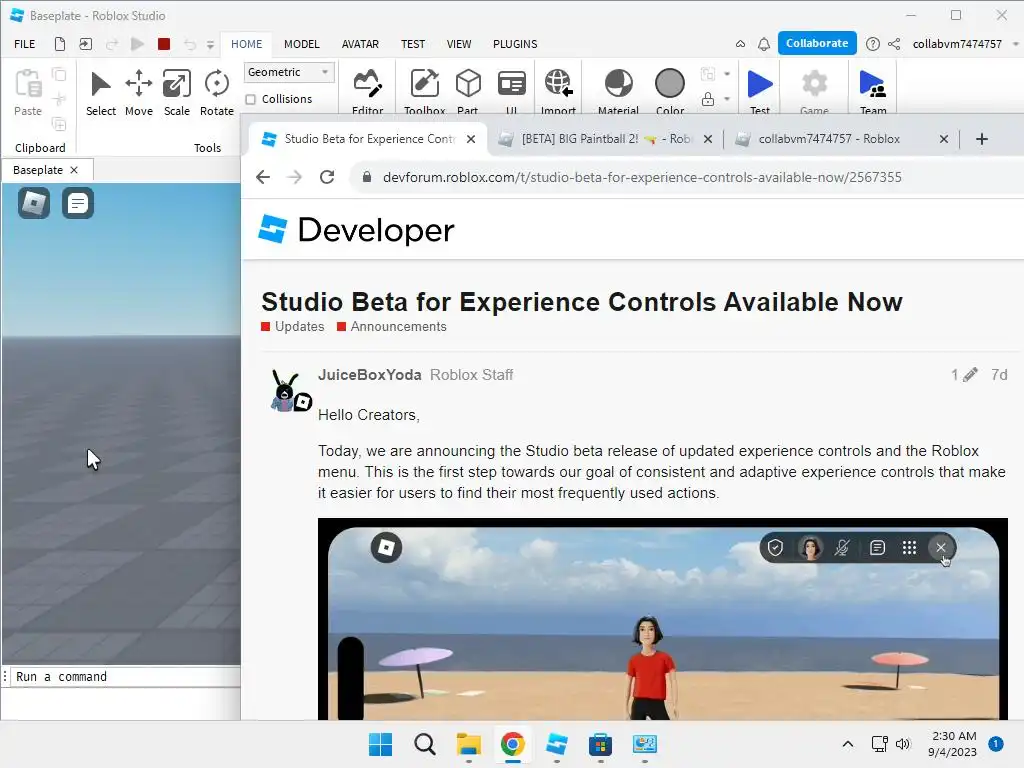Open File Explorer from taskbar

468,744
